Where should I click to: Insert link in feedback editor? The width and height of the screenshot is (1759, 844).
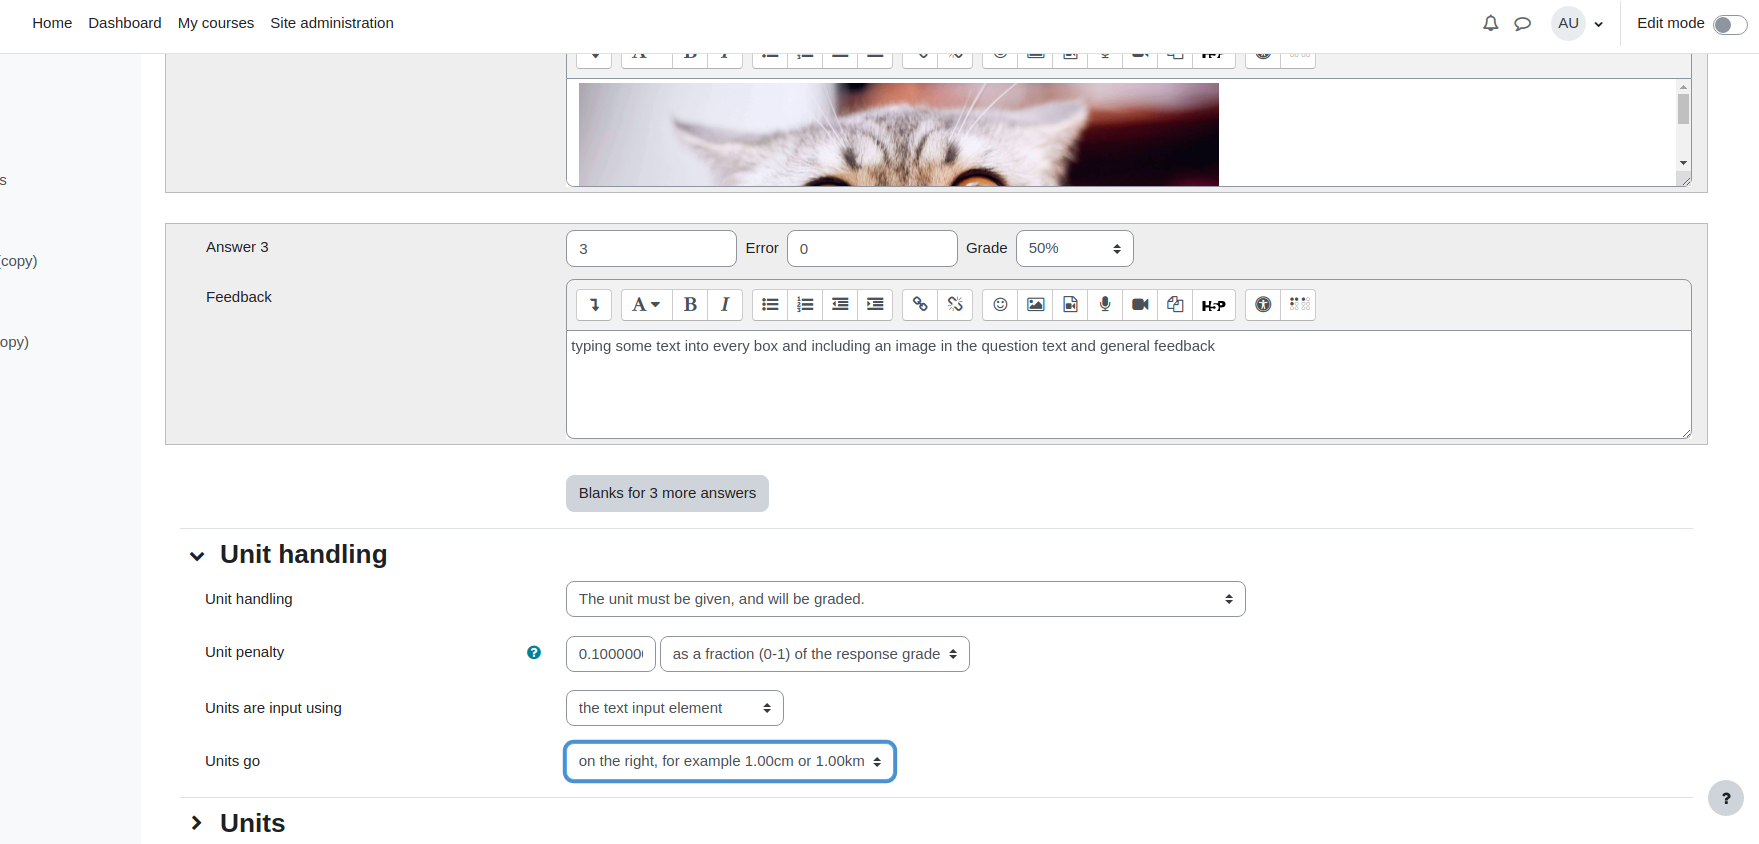point(920,305)
